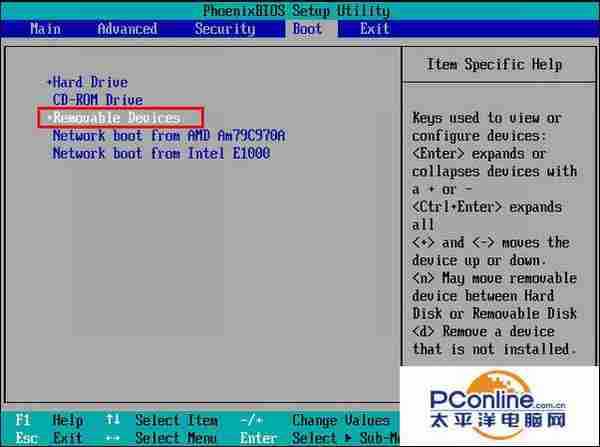
Task: Click the Esc Exit key hint
Action: (x=45, y=438)
